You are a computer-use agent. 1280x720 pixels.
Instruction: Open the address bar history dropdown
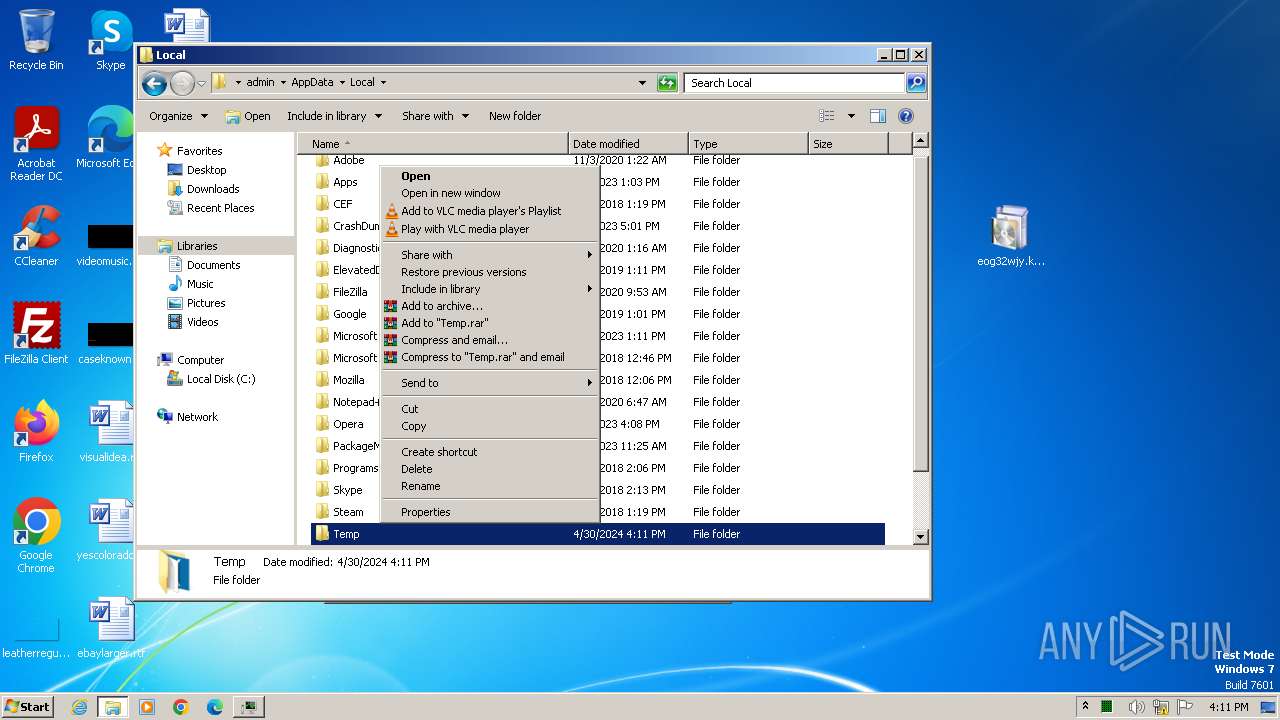point(642,83)
